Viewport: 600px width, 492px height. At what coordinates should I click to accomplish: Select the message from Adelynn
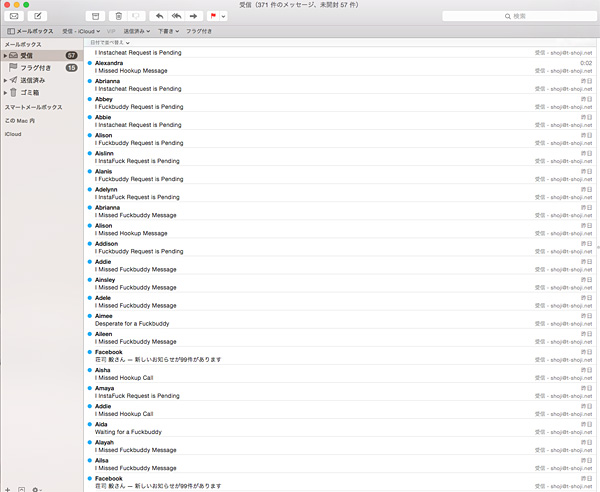340,193
